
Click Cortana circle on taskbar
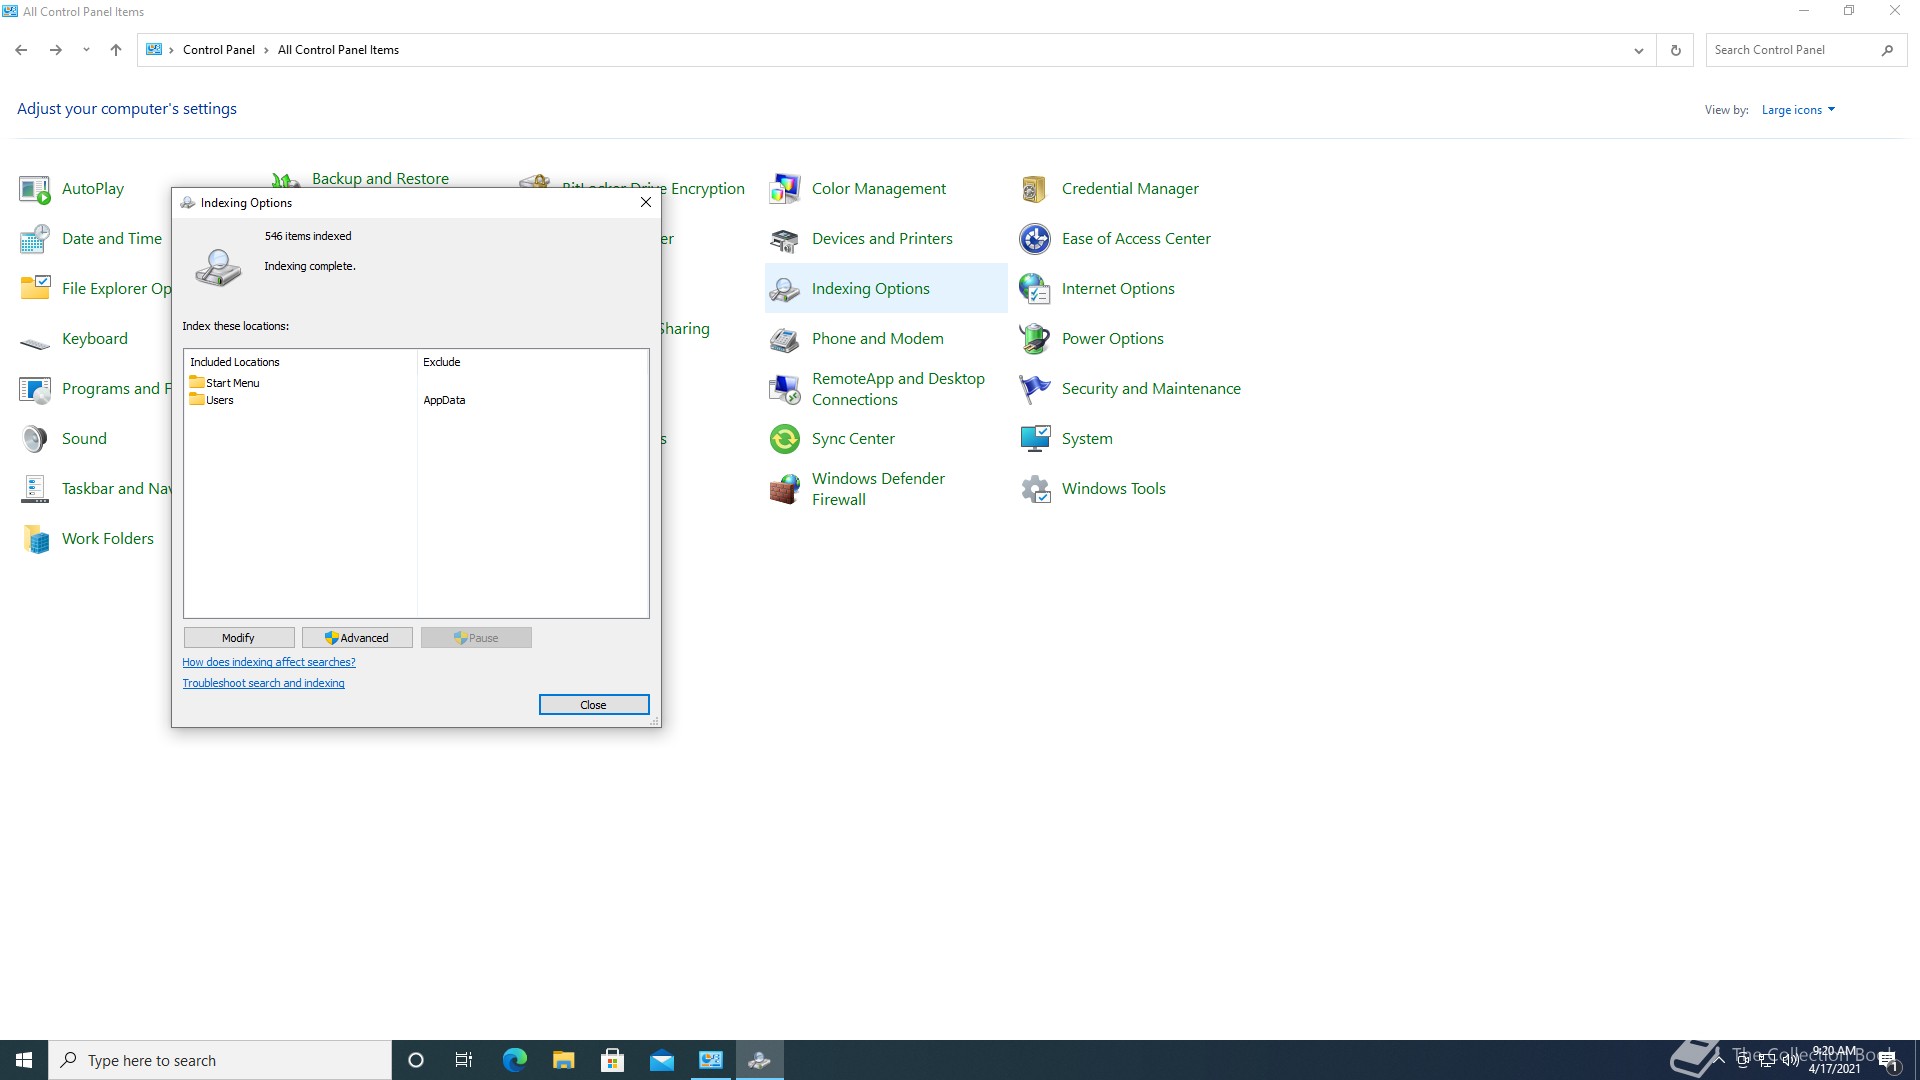pyautogui.click(x=416, y=1060)
